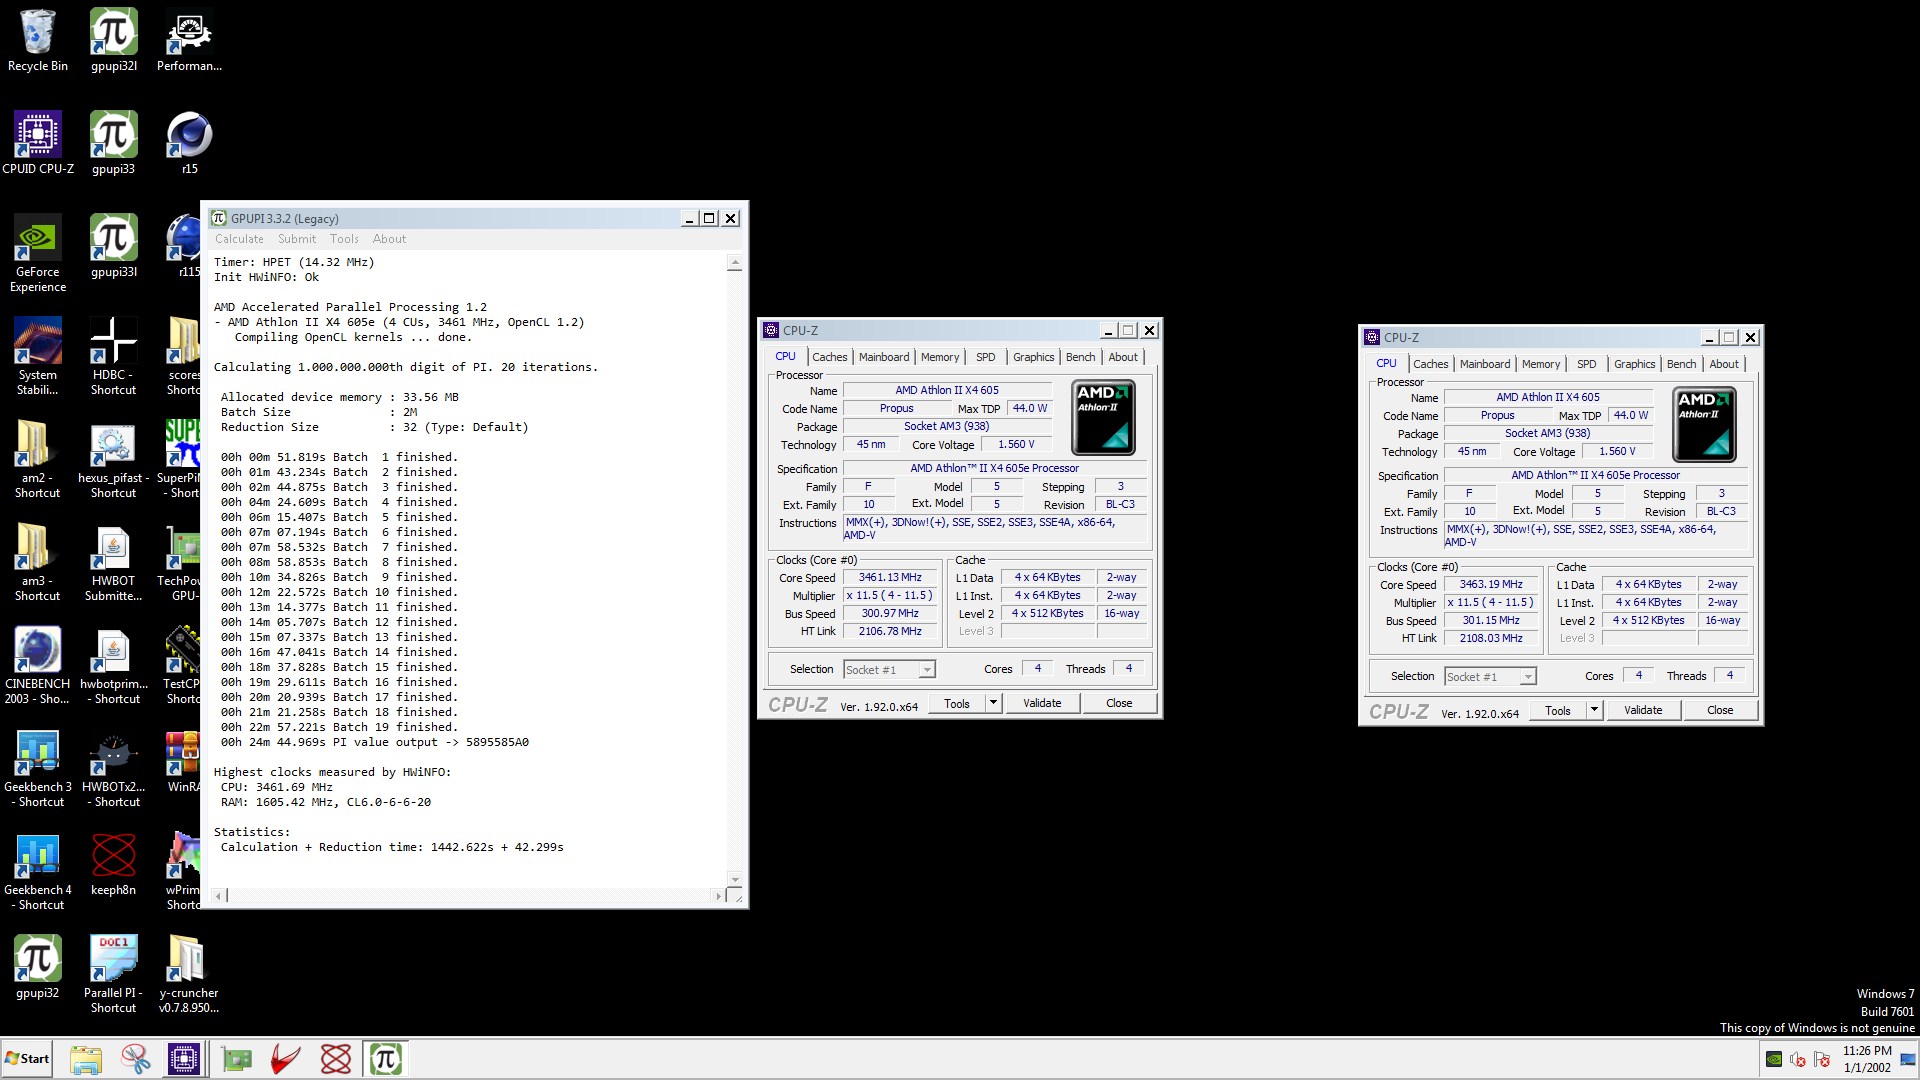Click Validate button in middle CPU-Z
The height and width of the screenshot is (1080, 1920).
1042,703
